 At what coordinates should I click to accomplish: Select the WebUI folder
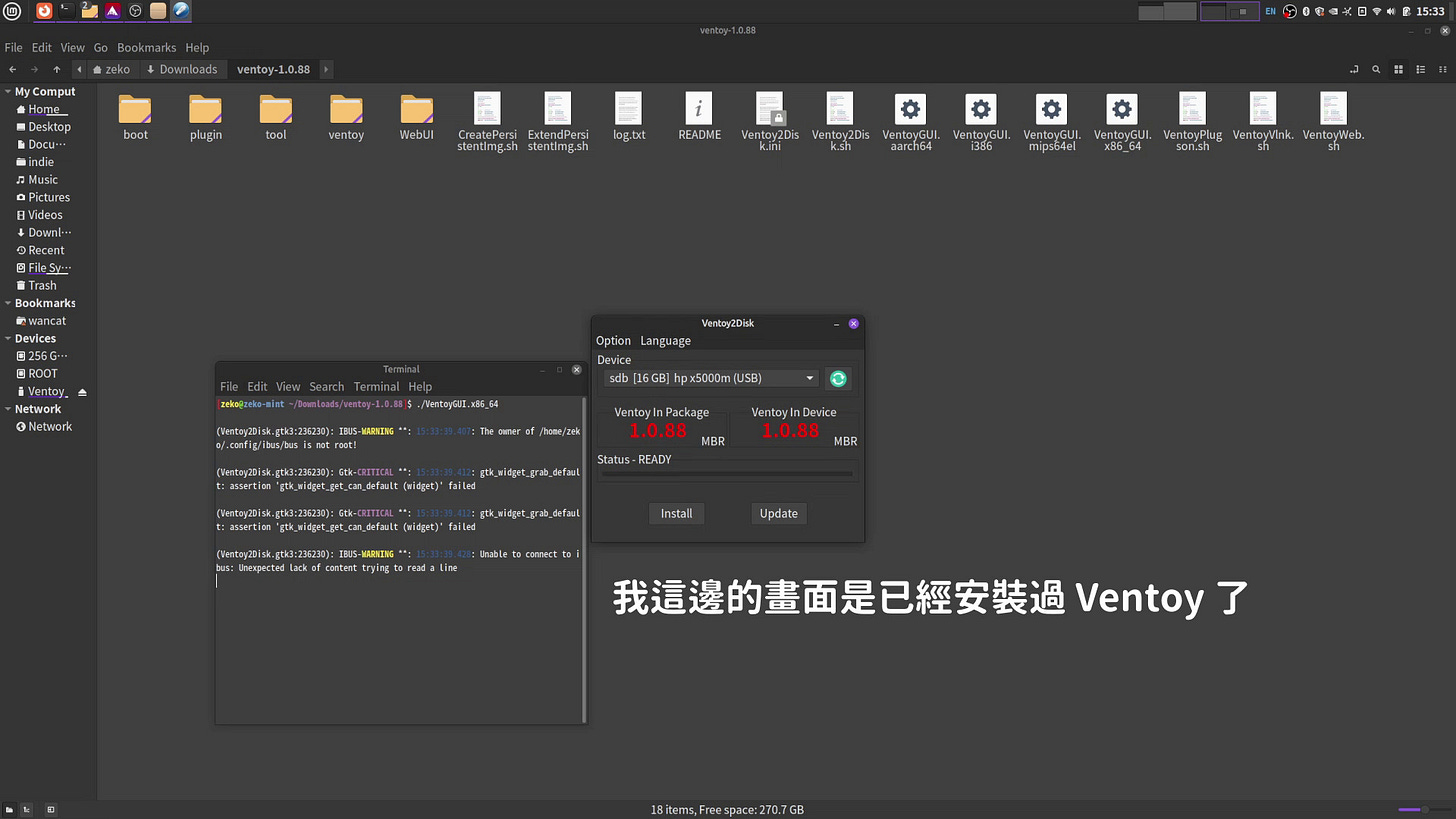pyautogui.click(x=417, y=117)
